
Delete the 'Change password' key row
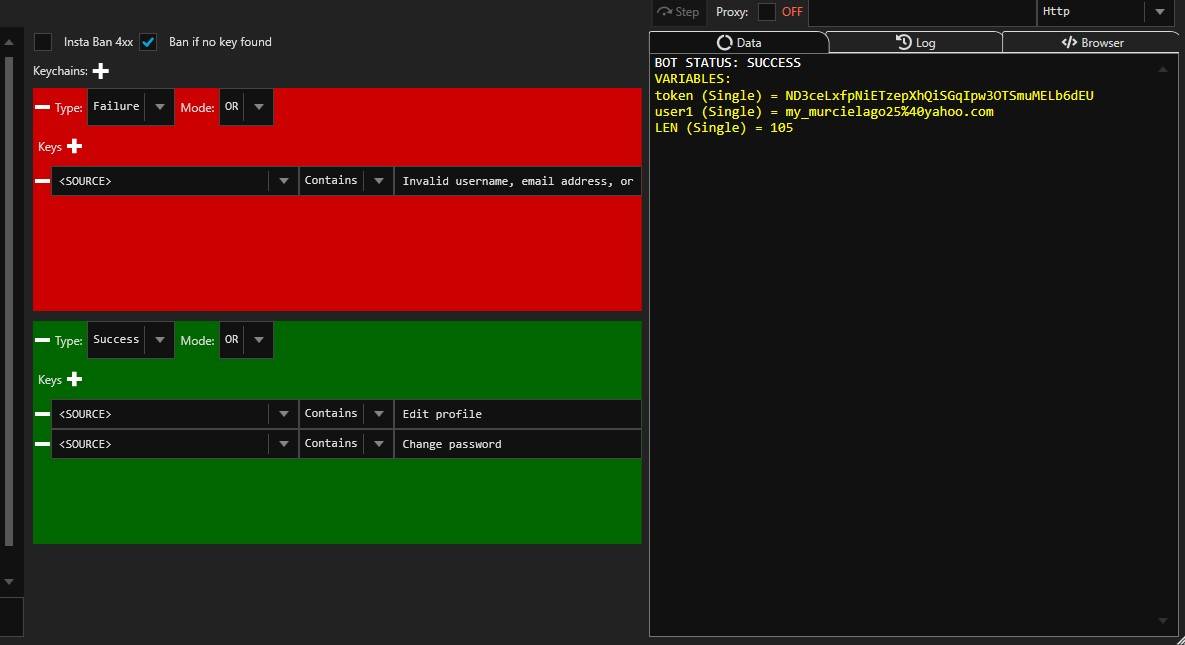pyautogui.click(x=43, y=444)
